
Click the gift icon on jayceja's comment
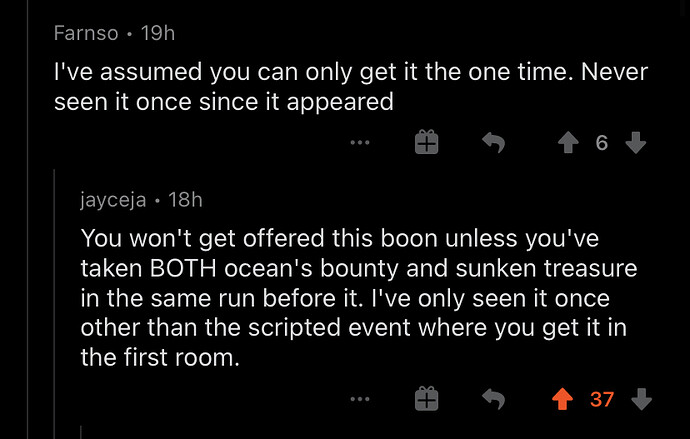pos(426,400)
